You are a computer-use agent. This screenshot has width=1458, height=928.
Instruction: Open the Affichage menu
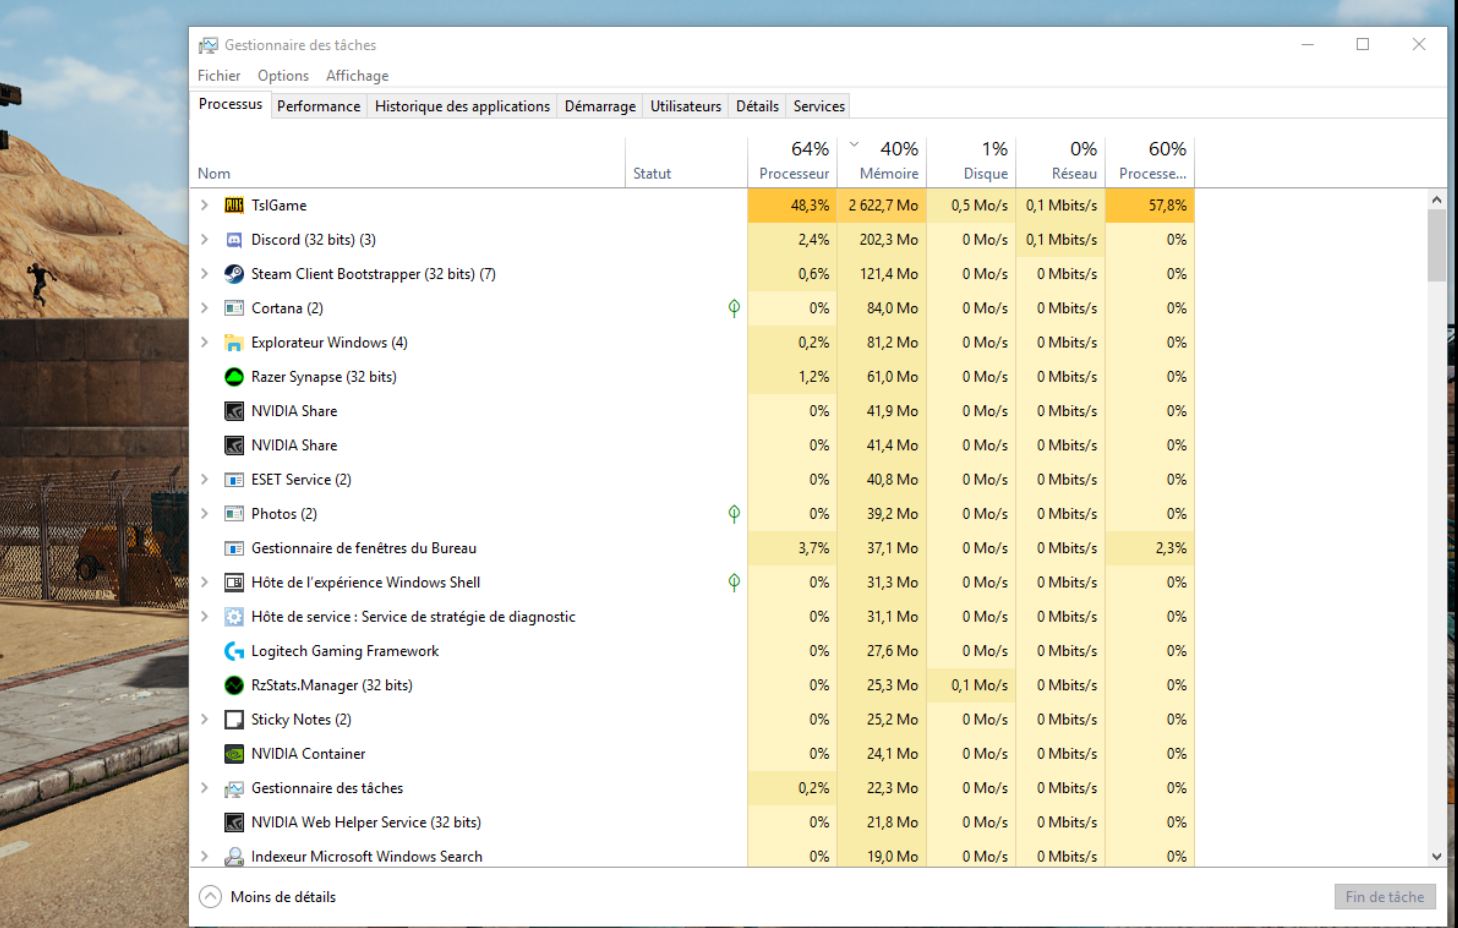(x=357, y=76)
